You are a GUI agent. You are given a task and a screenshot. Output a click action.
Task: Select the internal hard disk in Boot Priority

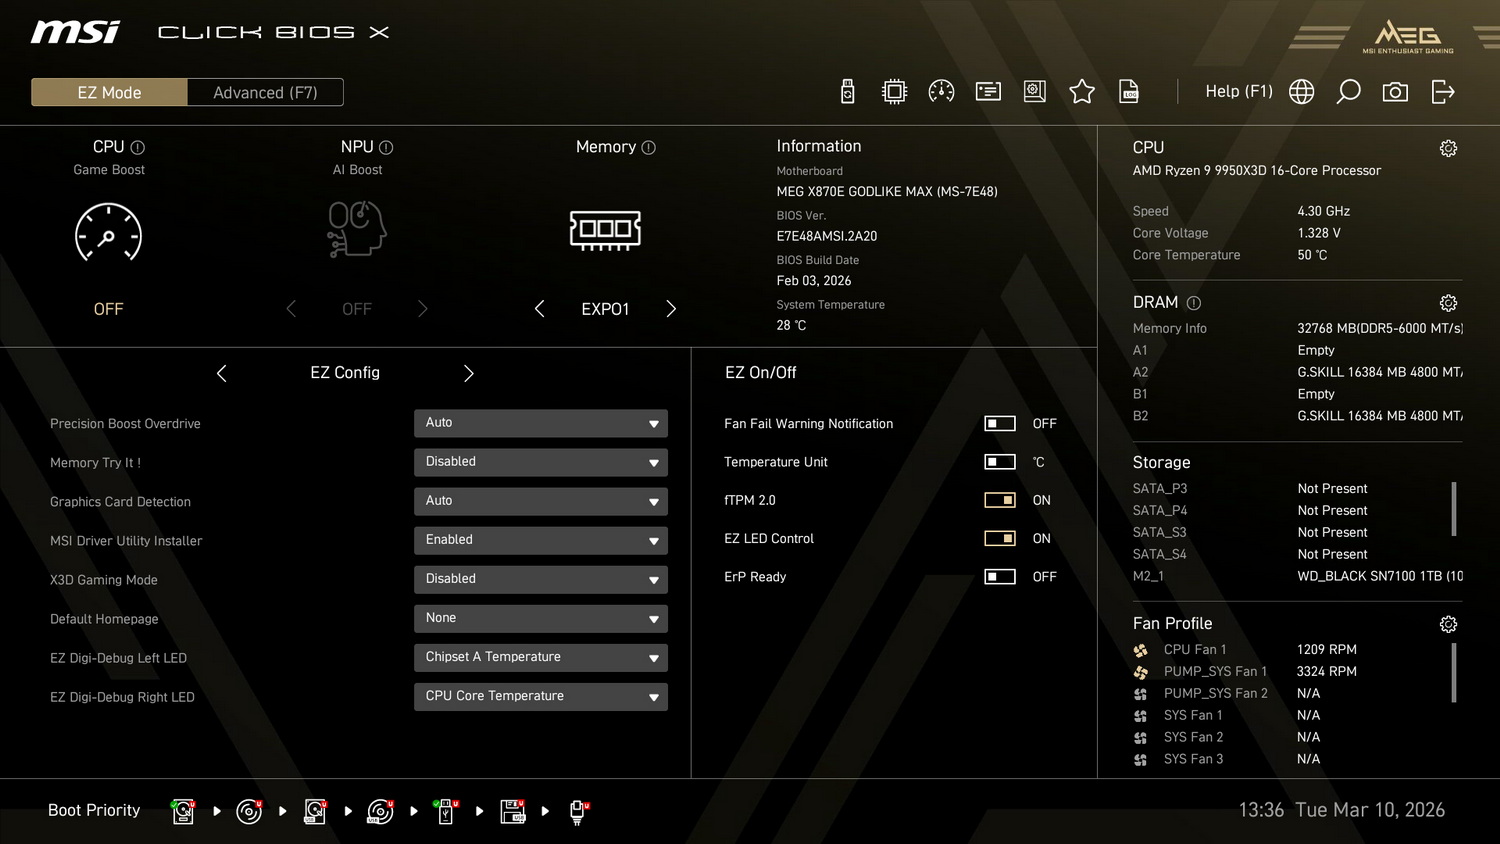pos(183,811)
